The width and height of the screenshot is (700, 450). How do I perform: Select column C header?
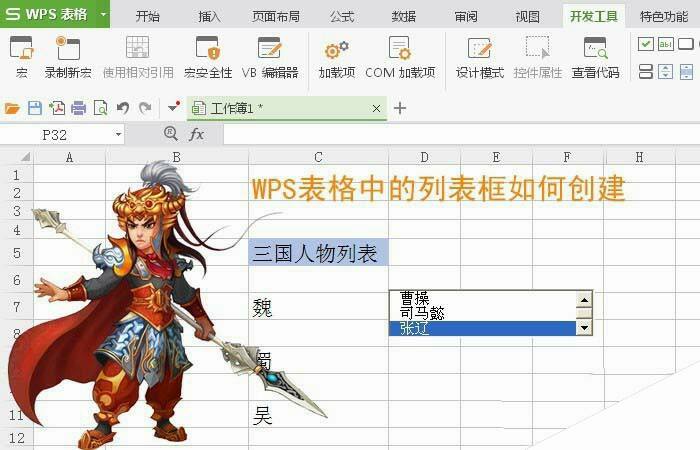pyautogui.click(x=318, y=157)
